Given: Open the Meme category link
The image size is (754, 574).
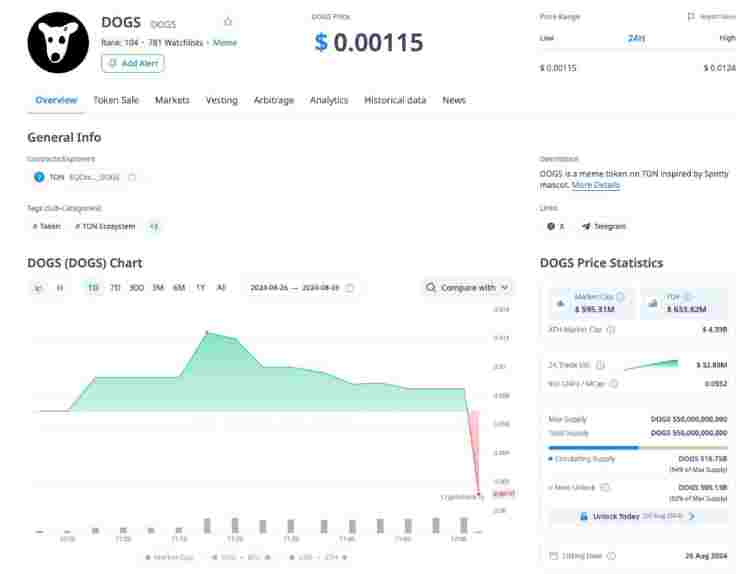Looking at the screenshot, I should click(x=225, y=43).
